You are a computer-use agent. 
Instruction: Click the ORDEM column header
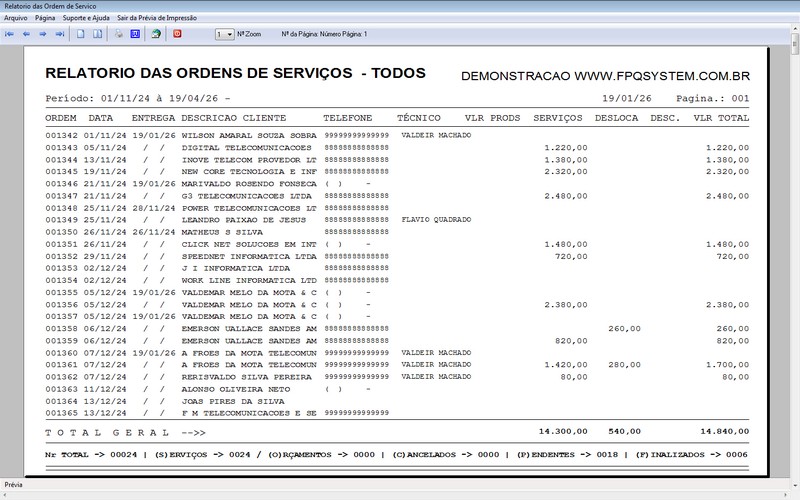[x=61, y=118]
